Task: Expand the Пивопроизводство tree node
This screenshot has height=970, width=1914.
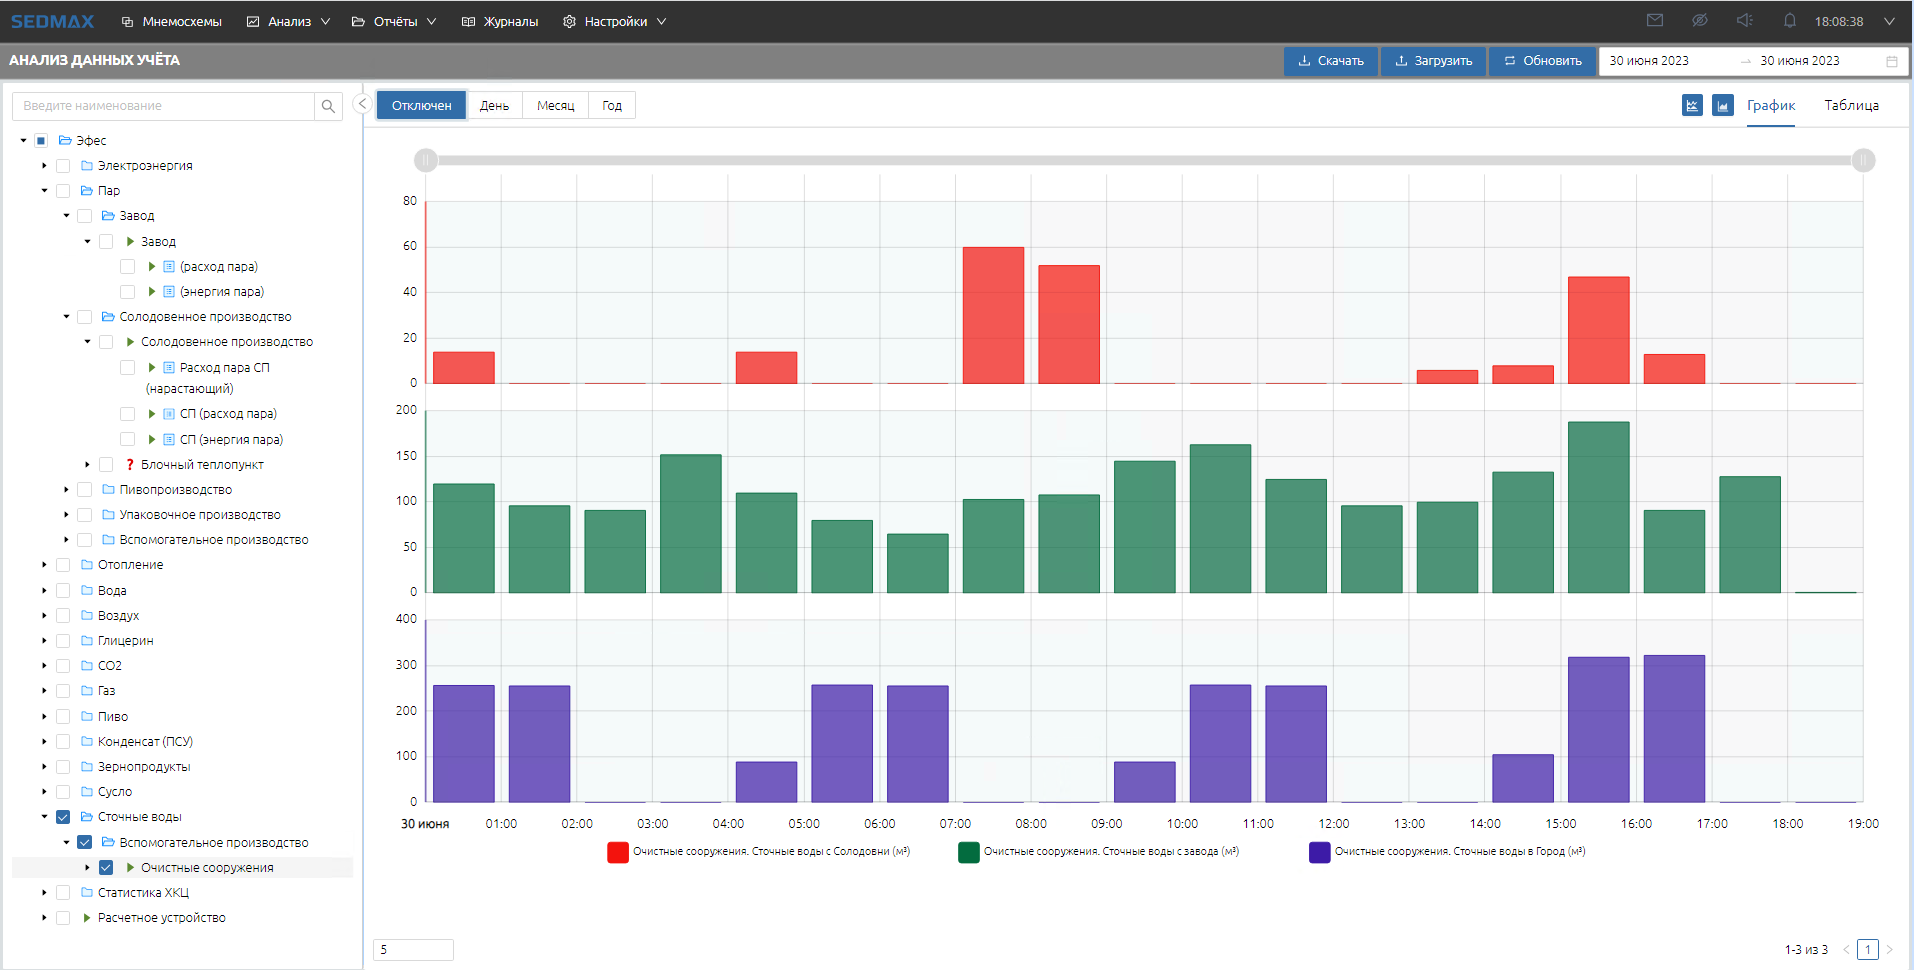Action: tap(67, 490)
